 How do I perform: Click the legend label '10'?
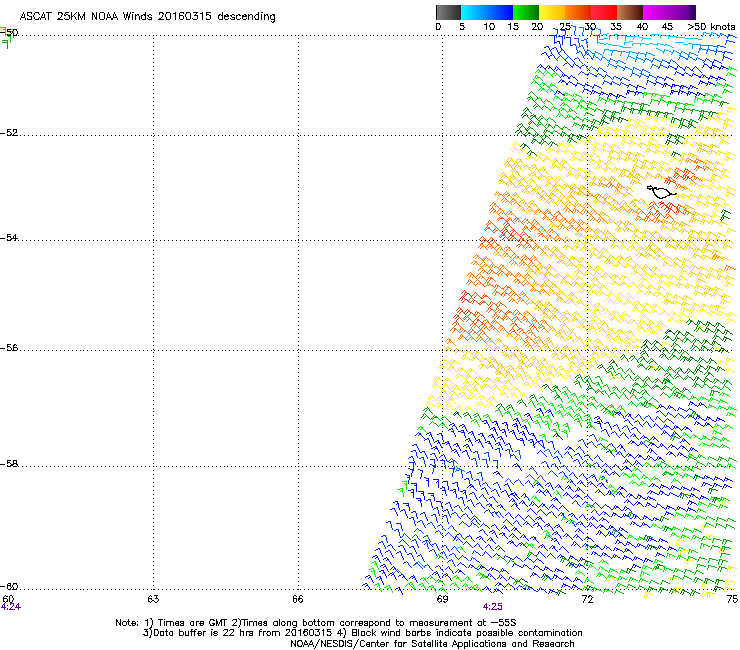pyautogui.click(x=489, y=27)
